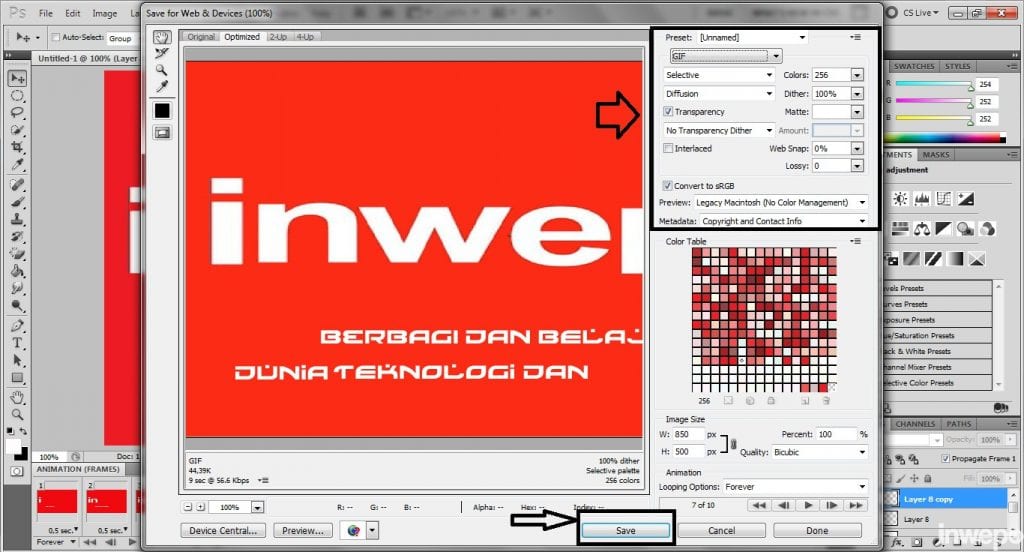Toggle Propagate Frame 1 checkbox

(x=946, y=459)
